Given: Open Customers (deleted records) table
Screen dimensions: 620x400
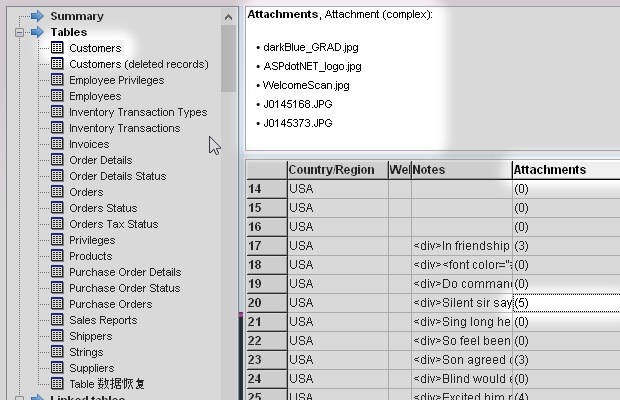Looking at the screenshot, I should [x=138, y=64].
